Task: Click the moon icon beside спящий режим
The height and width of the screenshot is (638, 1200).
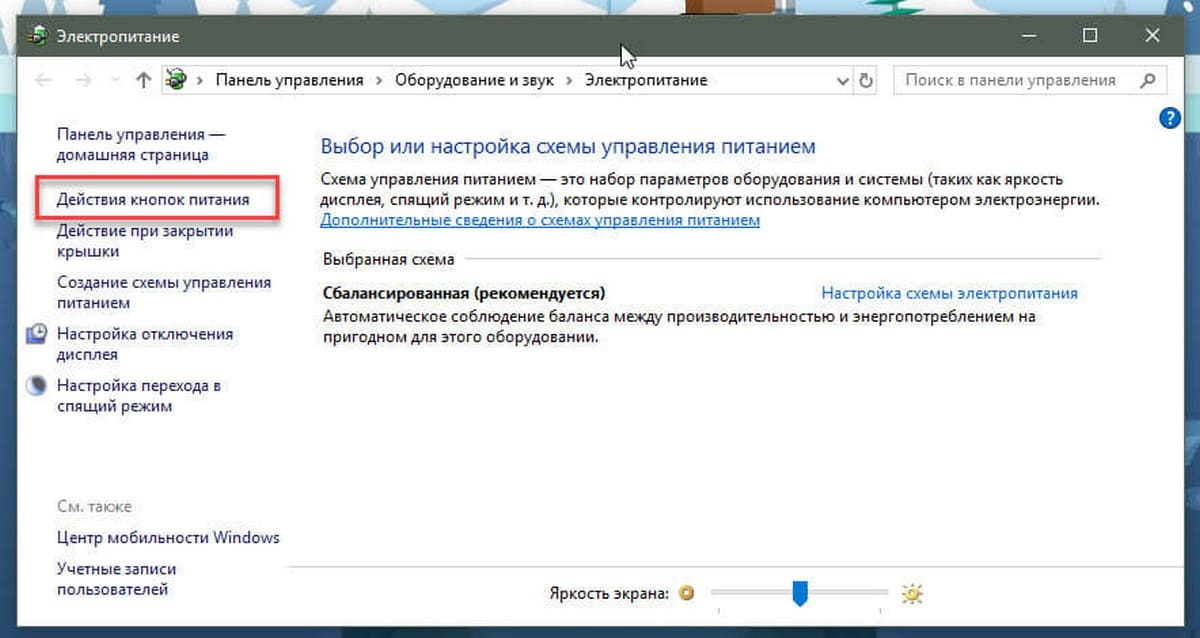Action: [x=37, y=386]
